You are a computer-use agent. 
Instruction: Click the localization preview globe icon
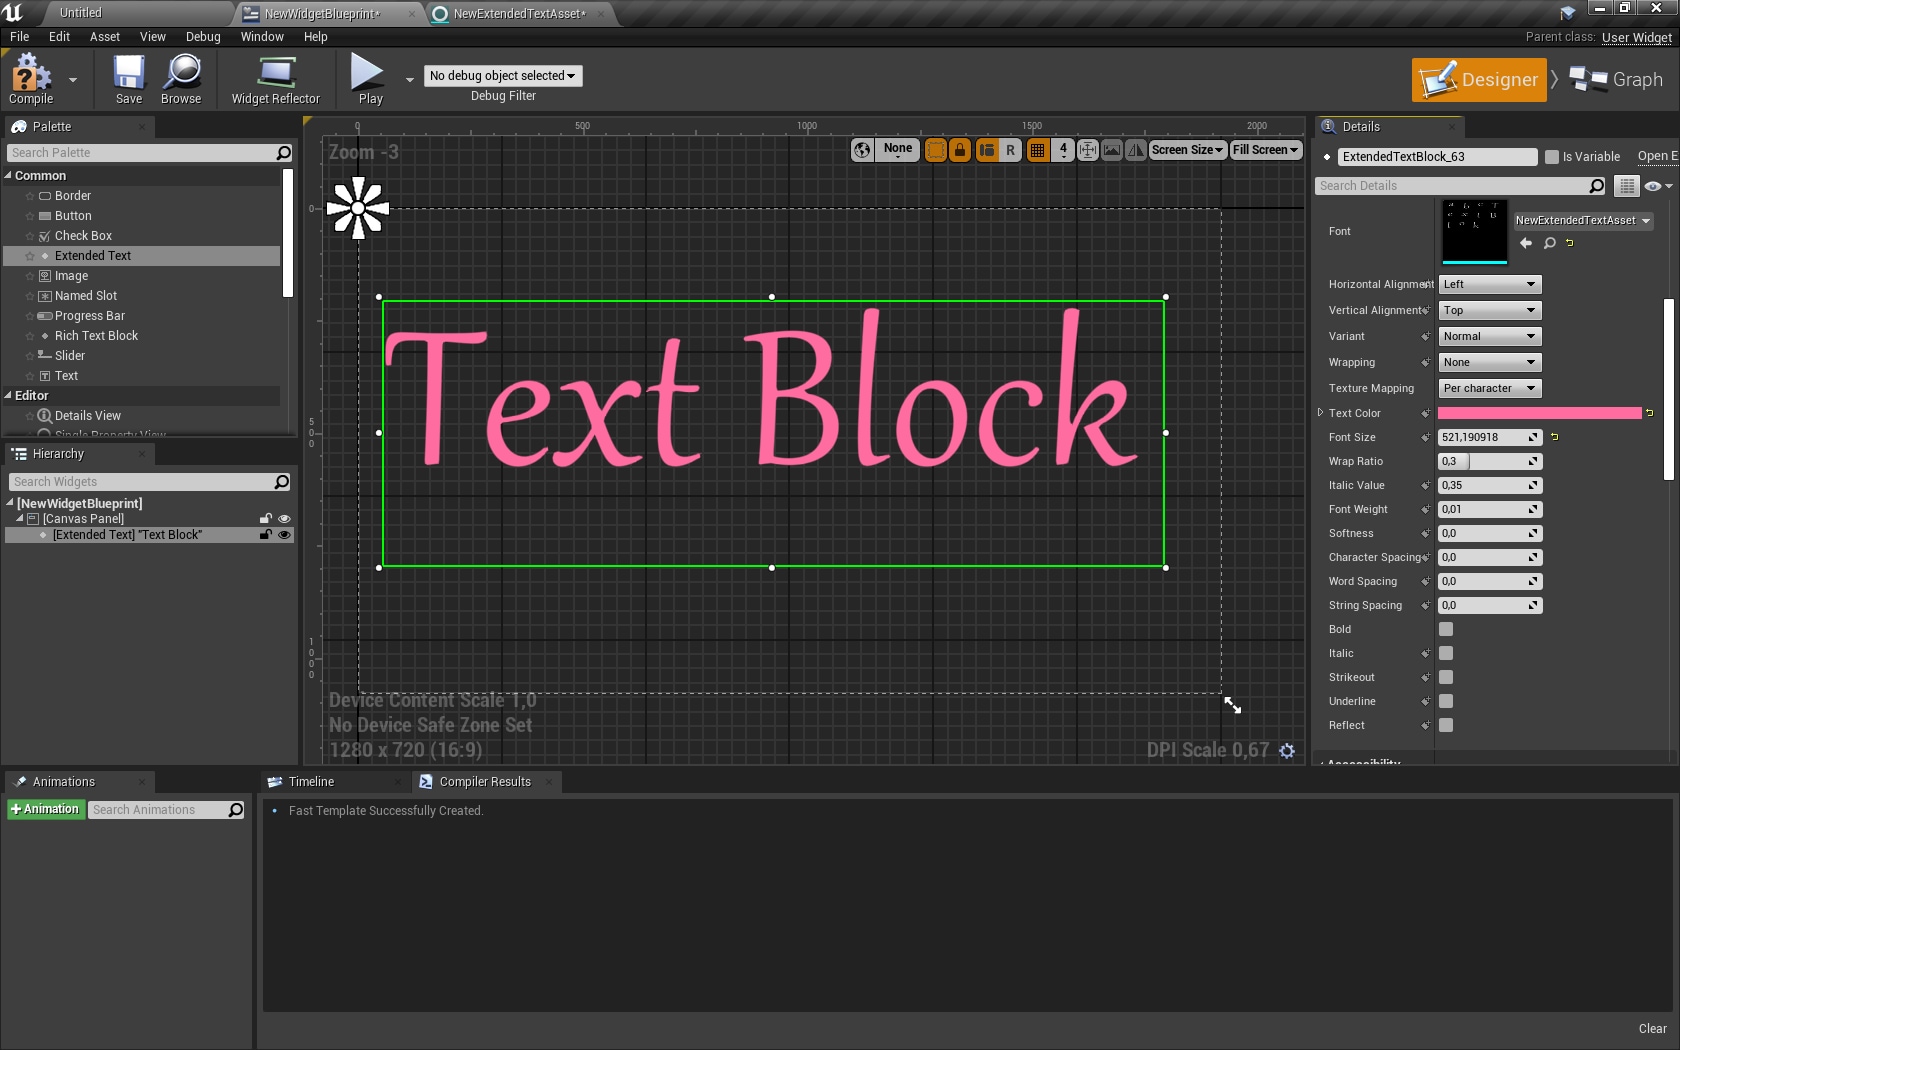coord(861,150)
